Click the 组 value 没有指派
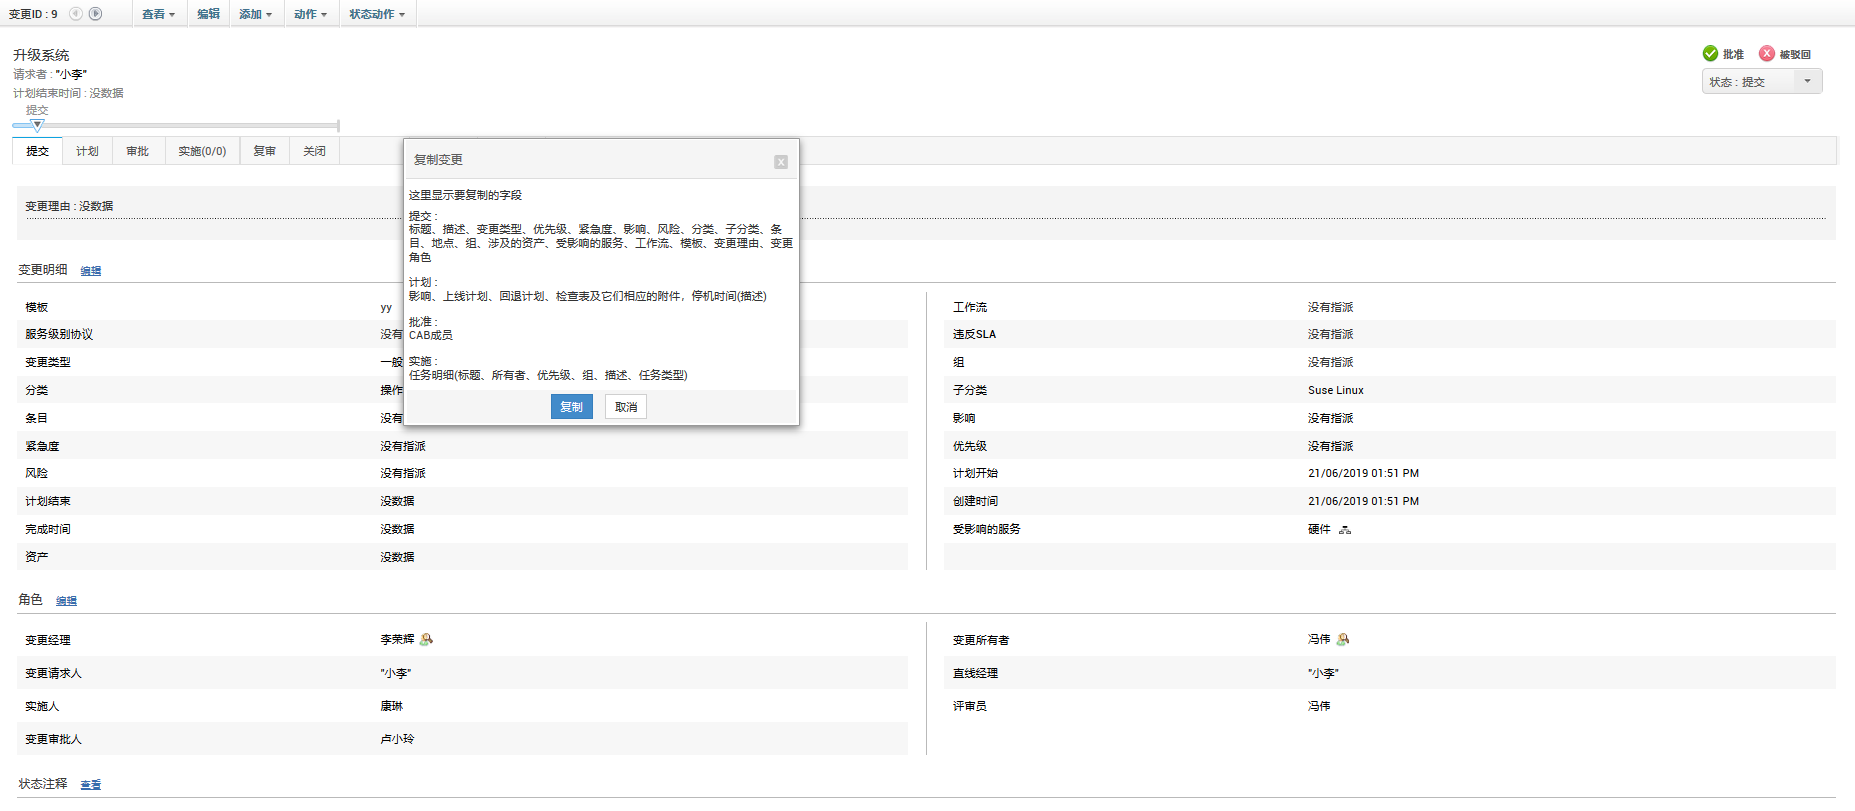Screen dimensions: 1855x811 pos(1331,362)
